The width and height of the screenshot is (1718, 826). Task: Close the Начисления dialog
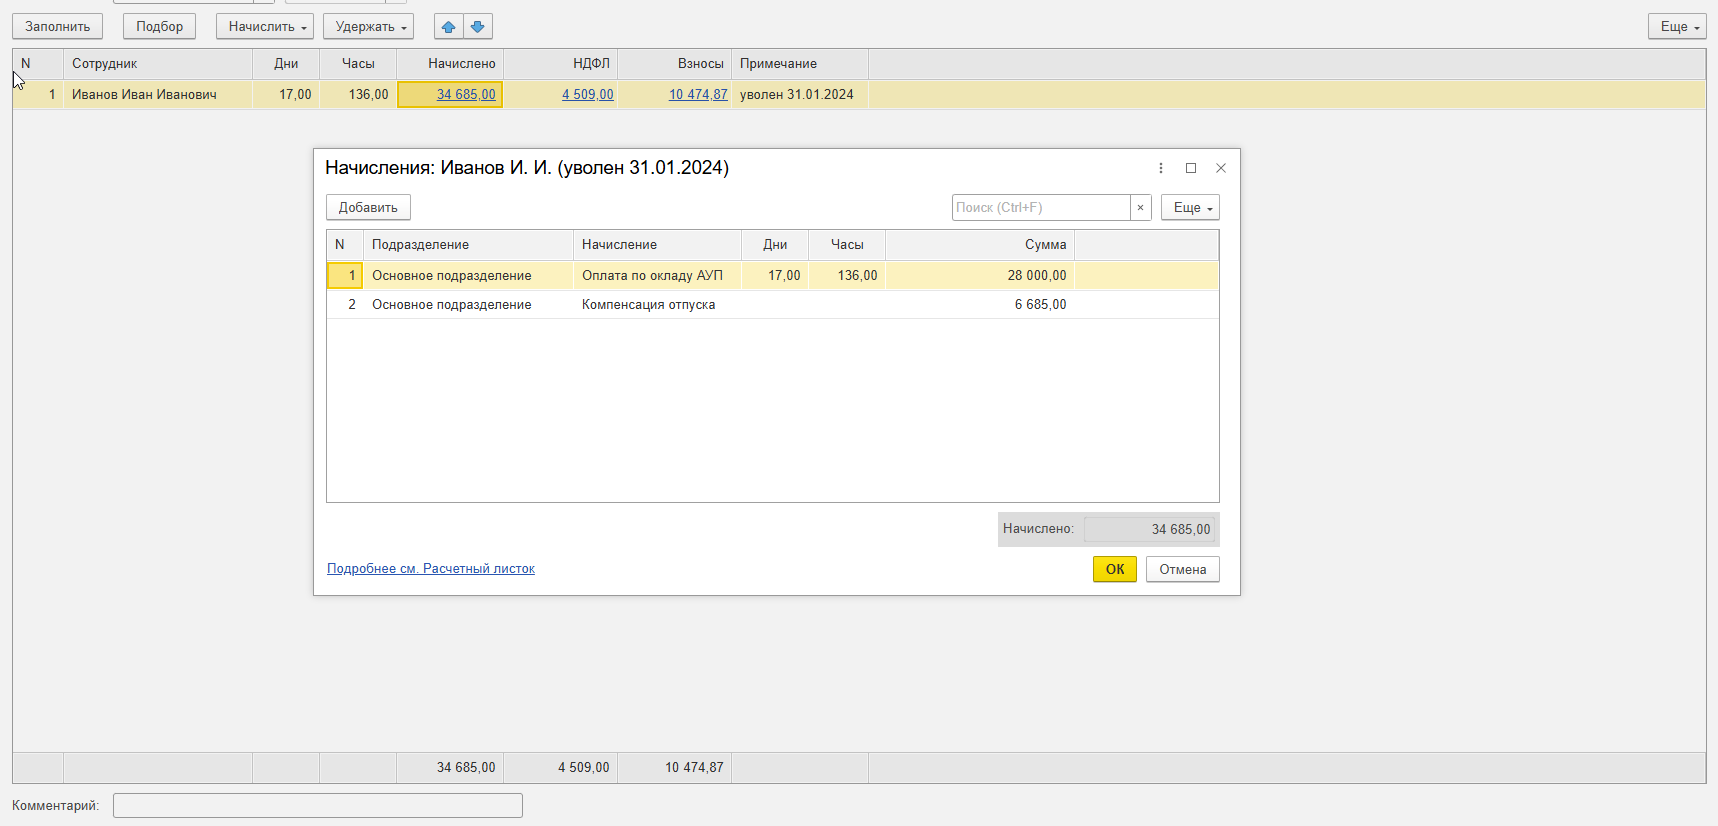[1220, 168]
